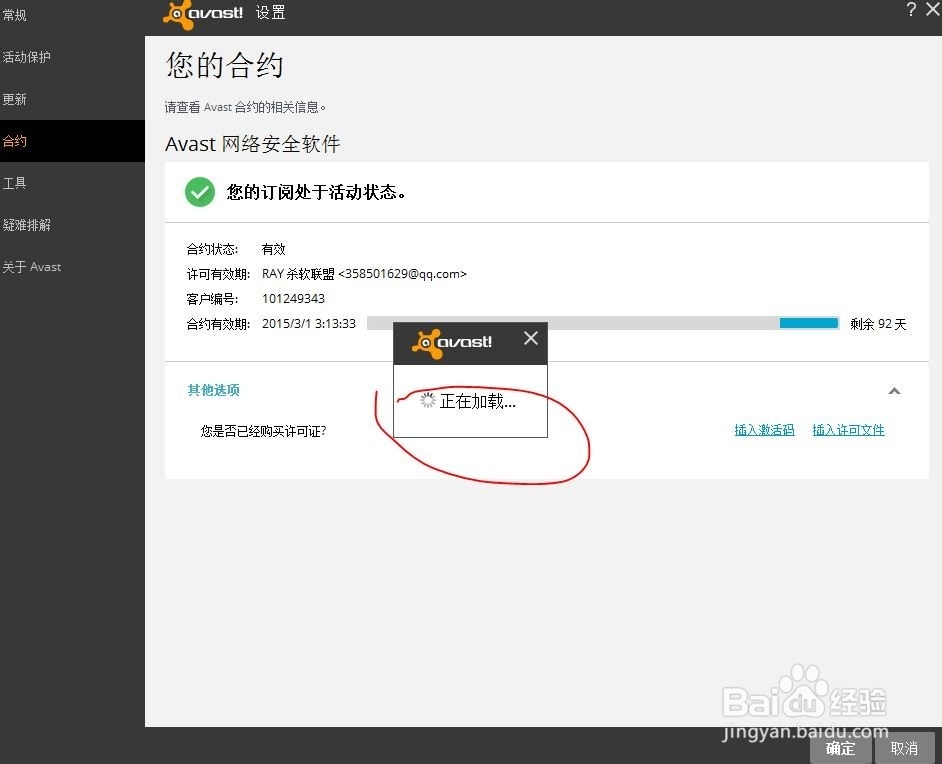Click the 其他选项 heading
This screenshot has height=764, width=942.
click(x=213, y=390)
